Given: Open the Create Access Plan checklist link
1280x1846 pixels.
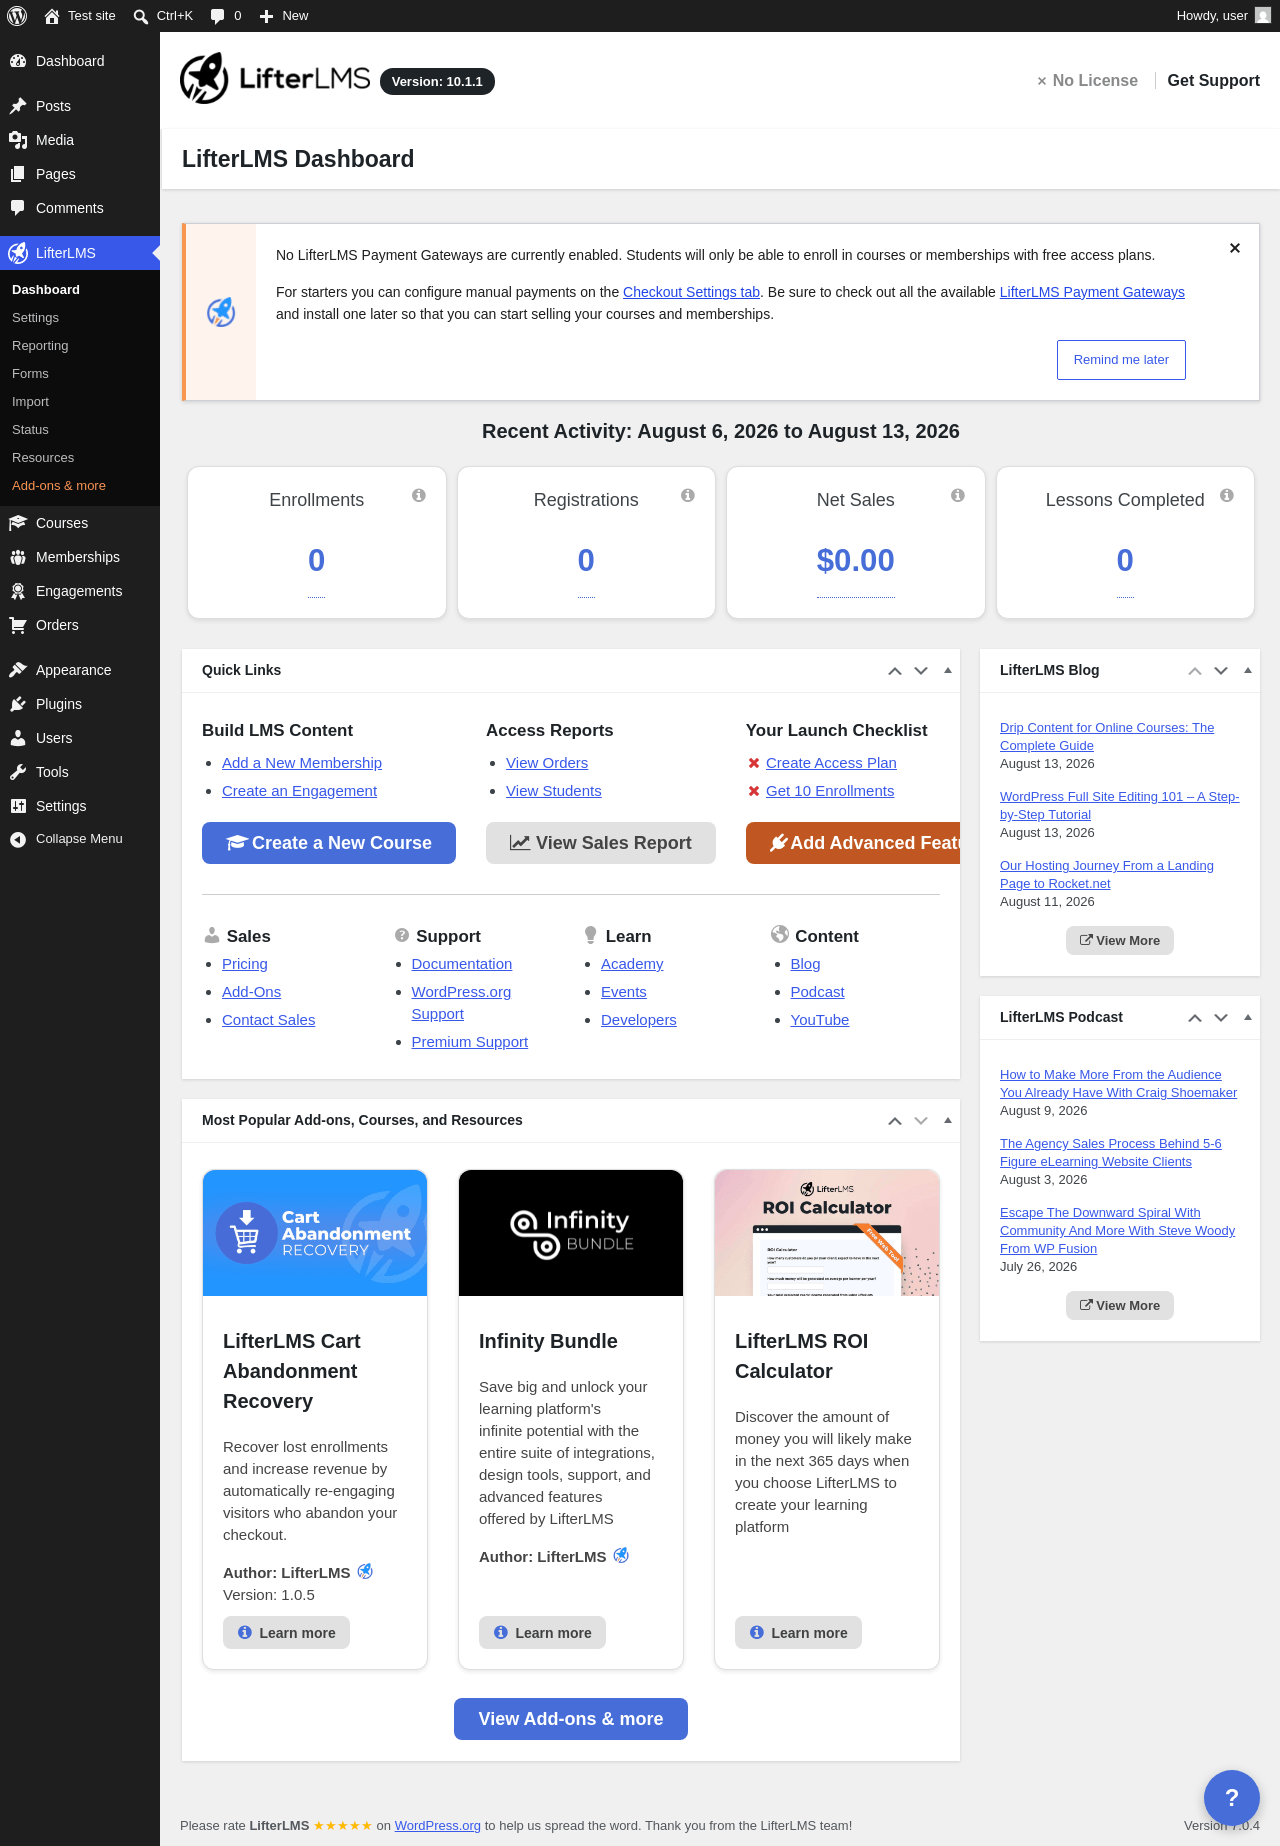Looking at the screenshot, I should 831,763.
